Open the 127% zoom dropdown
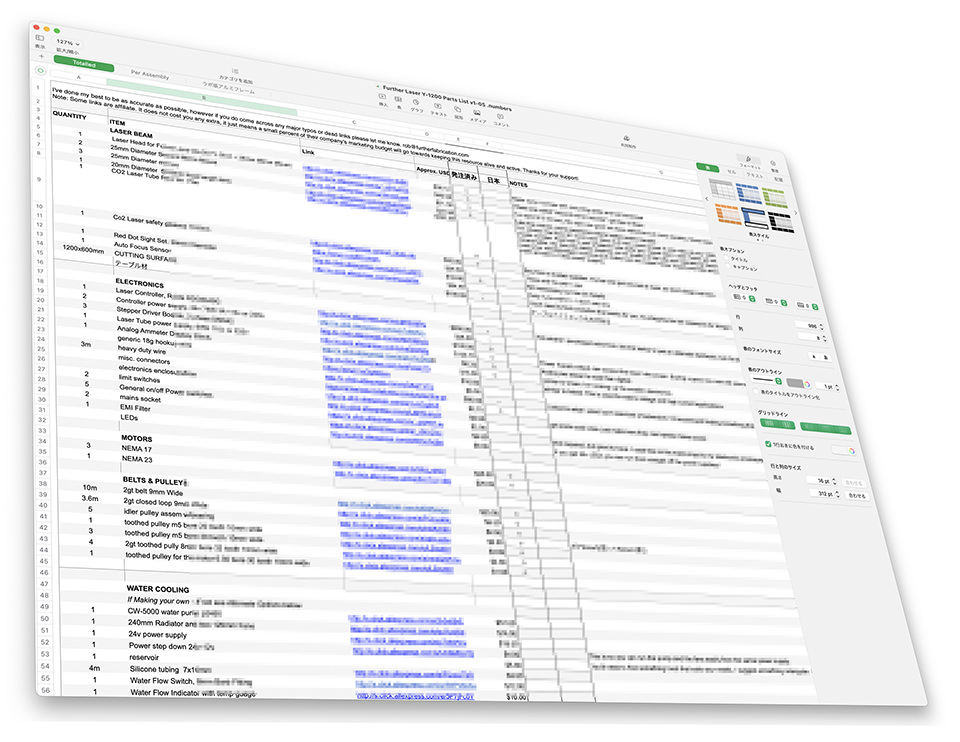 pyautogui.click(x=68, y=43)
